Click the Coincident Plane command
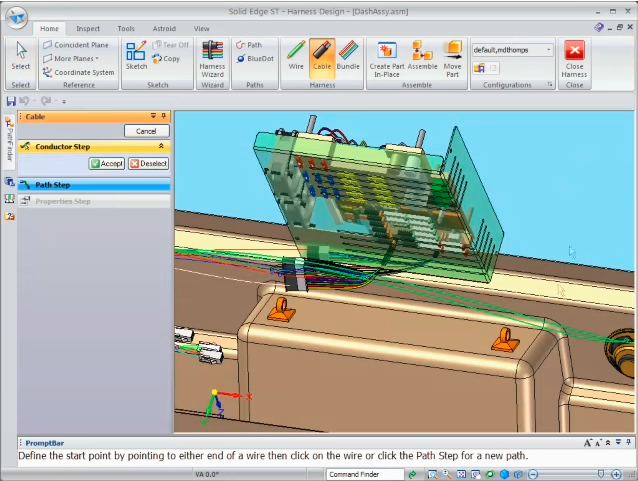This screenshot has height=481, width=638. pyautogui.click(x=76, y=45)
